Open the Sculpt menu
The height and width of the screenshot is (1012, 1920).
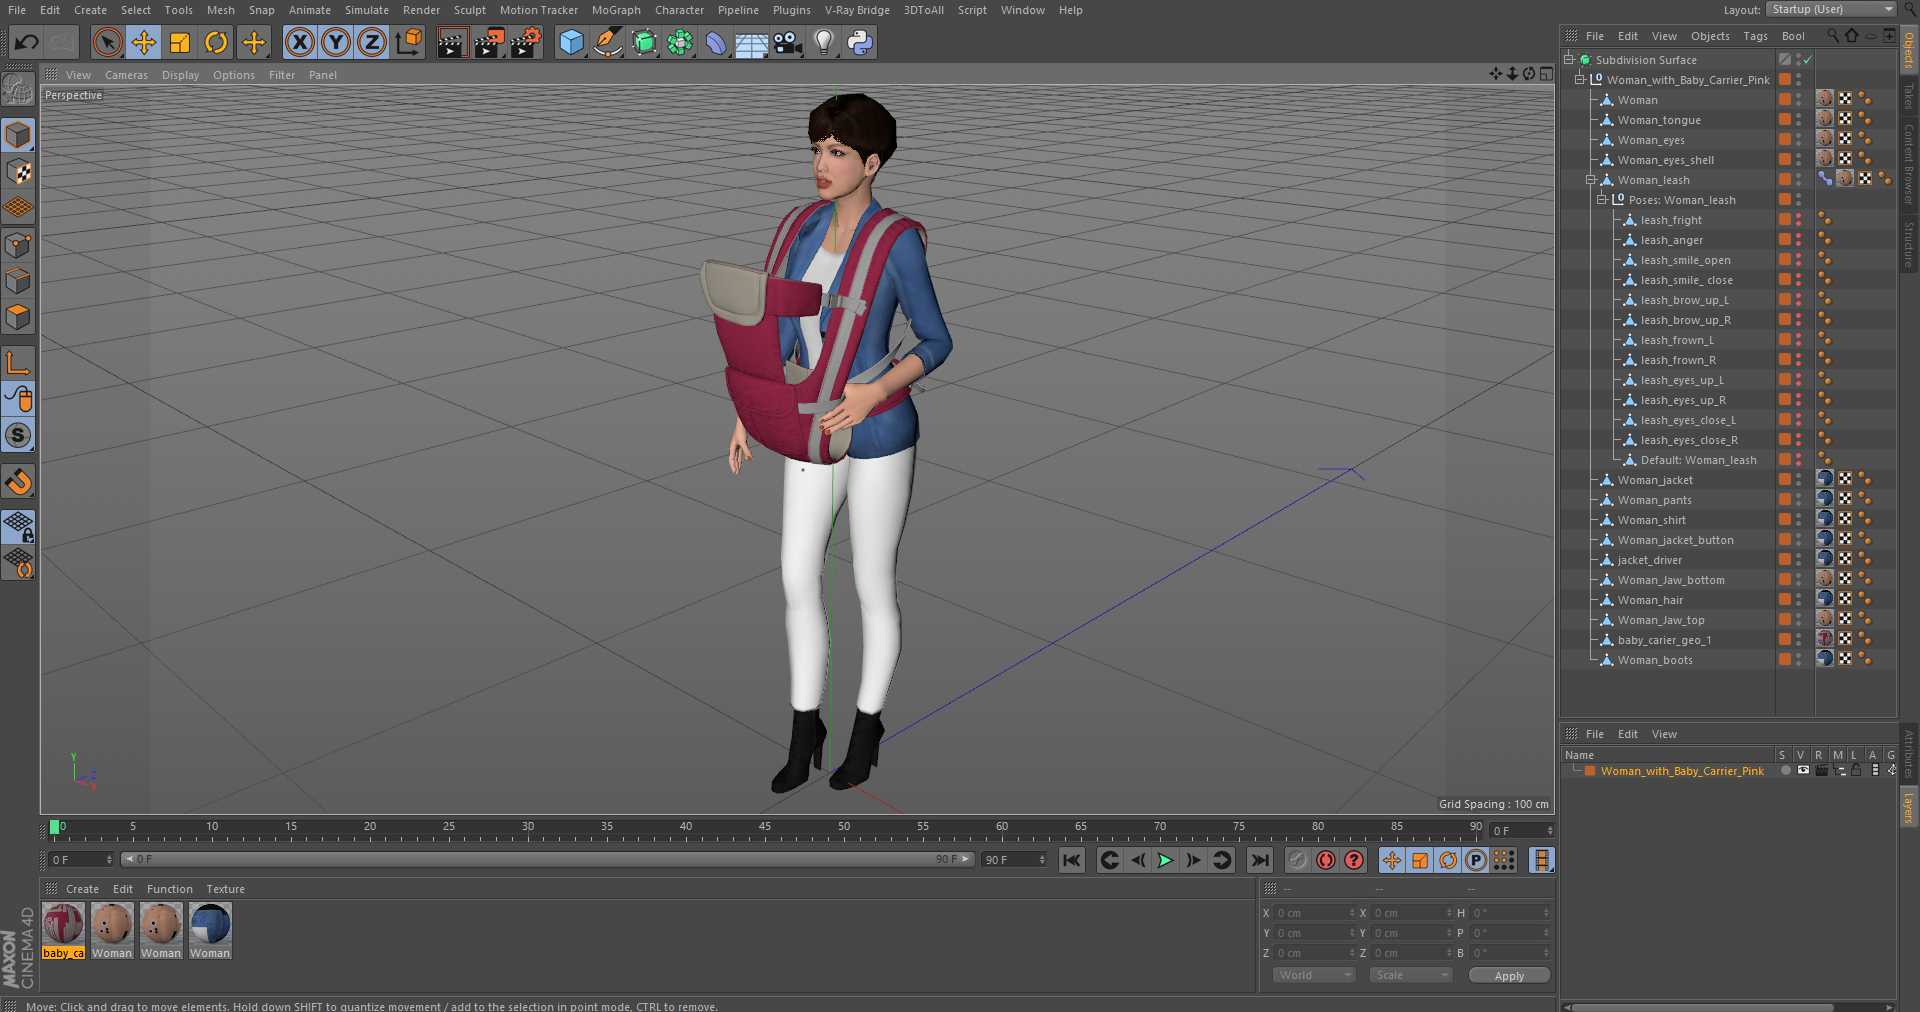[470, 10]
